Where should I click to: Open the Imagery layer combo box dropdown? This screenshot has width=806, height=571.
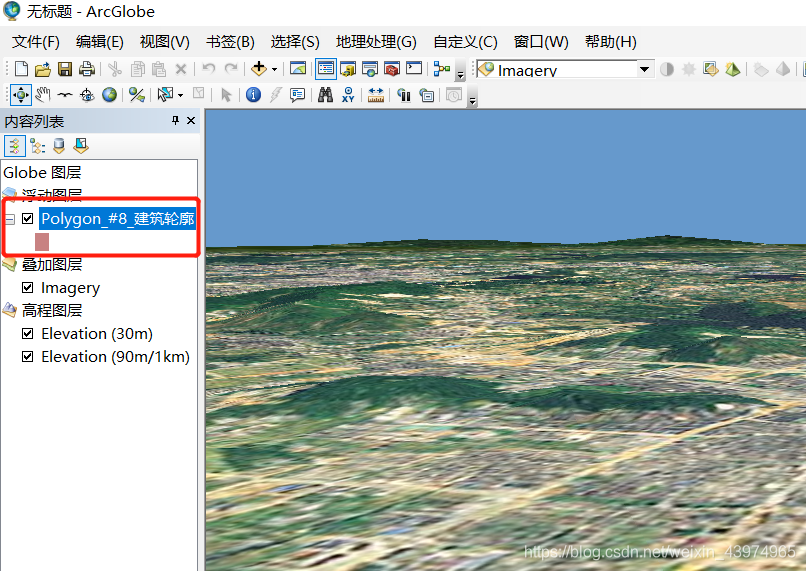tap(644, 69)
